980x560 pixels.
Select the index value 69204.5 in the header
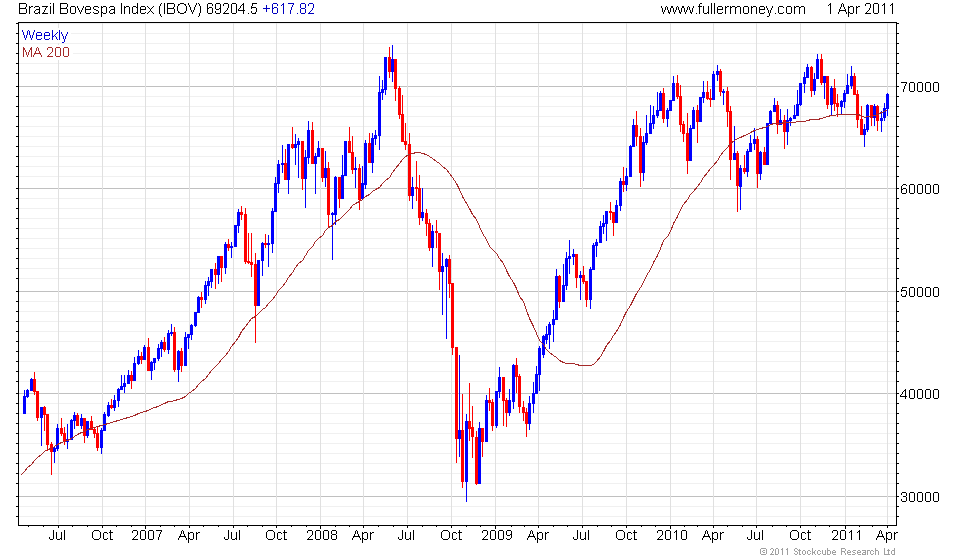[x=232, y=9]
